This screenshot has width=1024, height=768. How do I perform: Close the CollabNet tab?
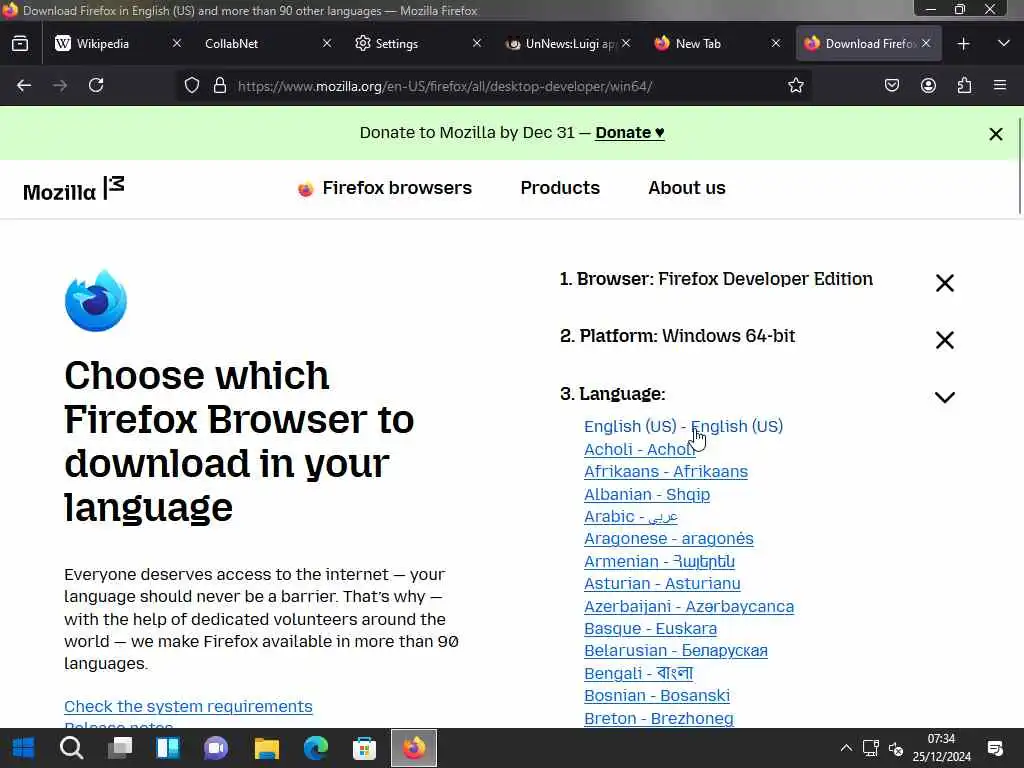click(327, 43)
